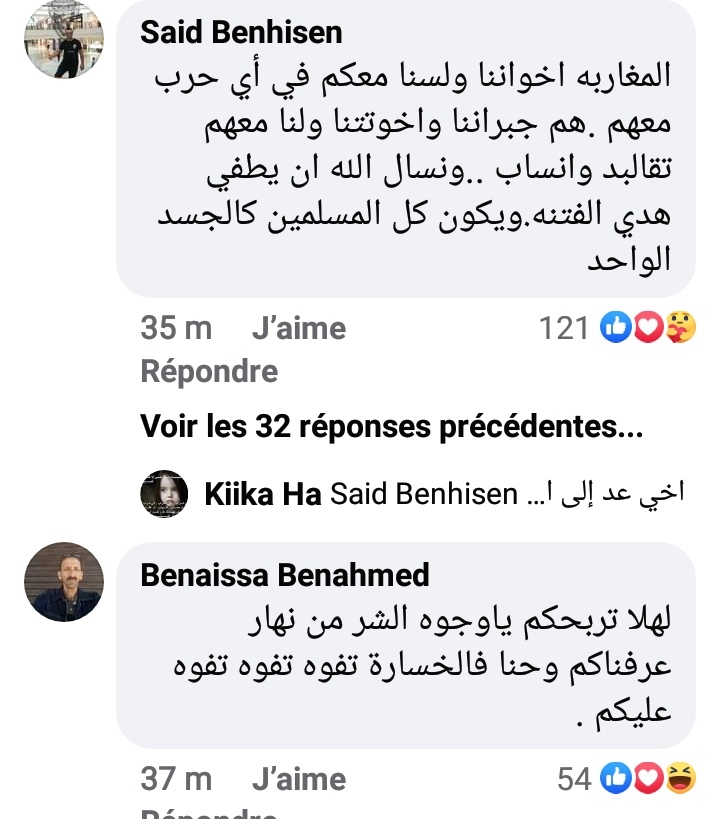Open the 121 reactions count
This screenshot has height=819, width=720.
click(564, 328)
